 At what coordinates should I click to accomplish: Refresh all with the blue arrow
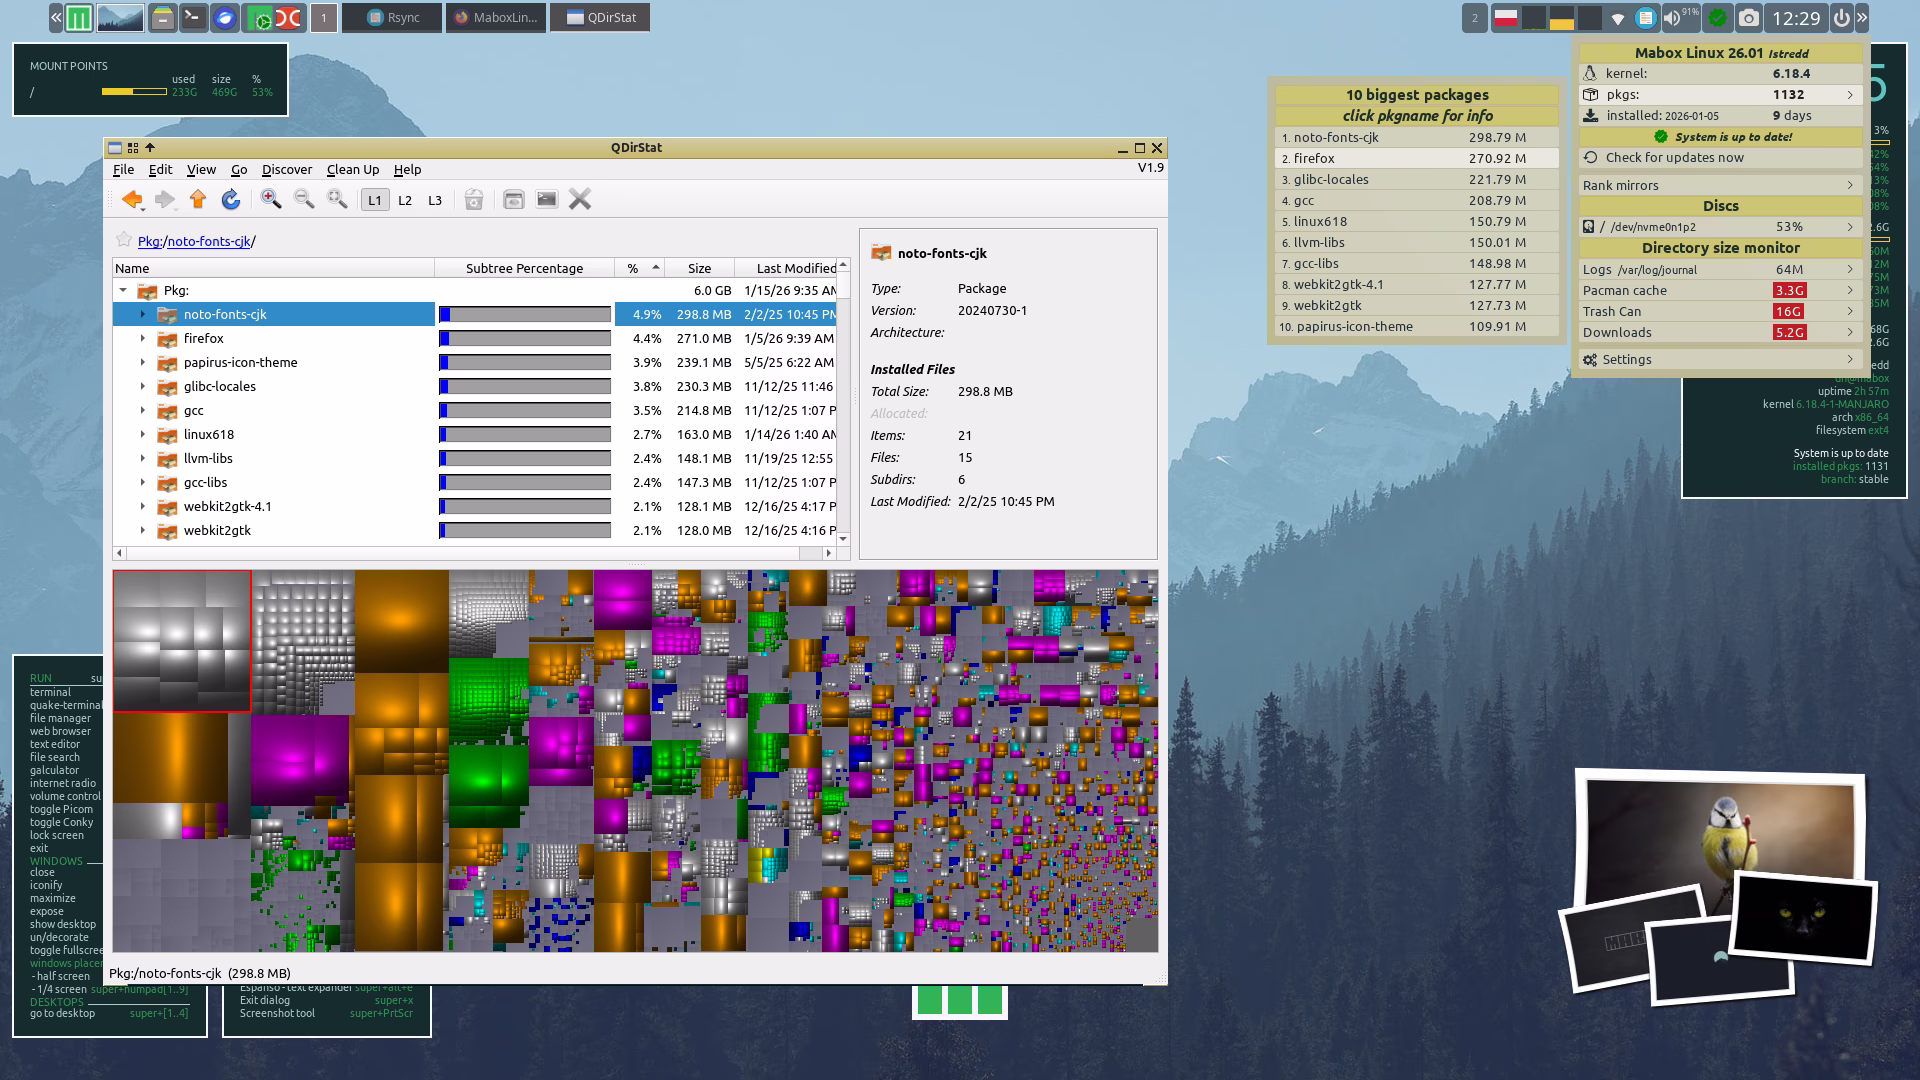pos(231,200)
